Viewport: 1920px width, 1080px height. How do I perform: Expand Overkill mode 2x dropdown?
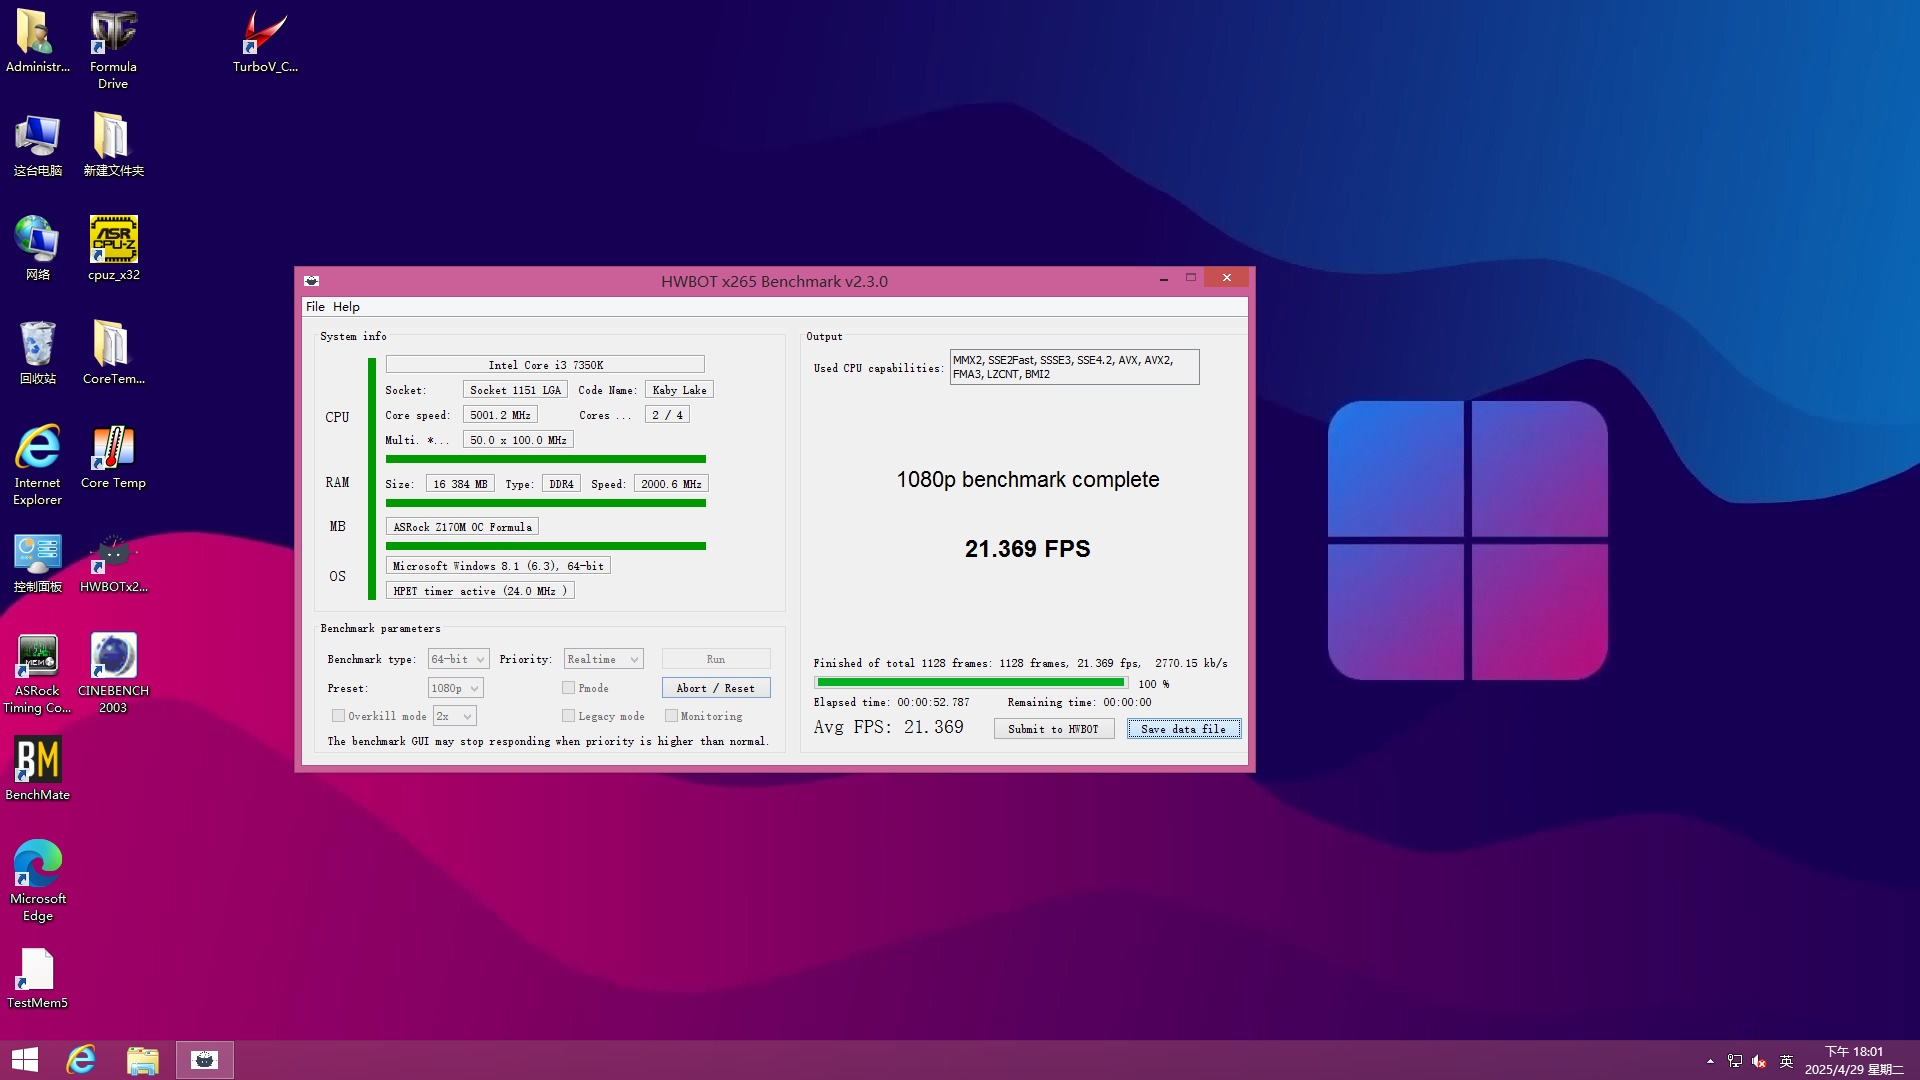[x=454, y=716]
